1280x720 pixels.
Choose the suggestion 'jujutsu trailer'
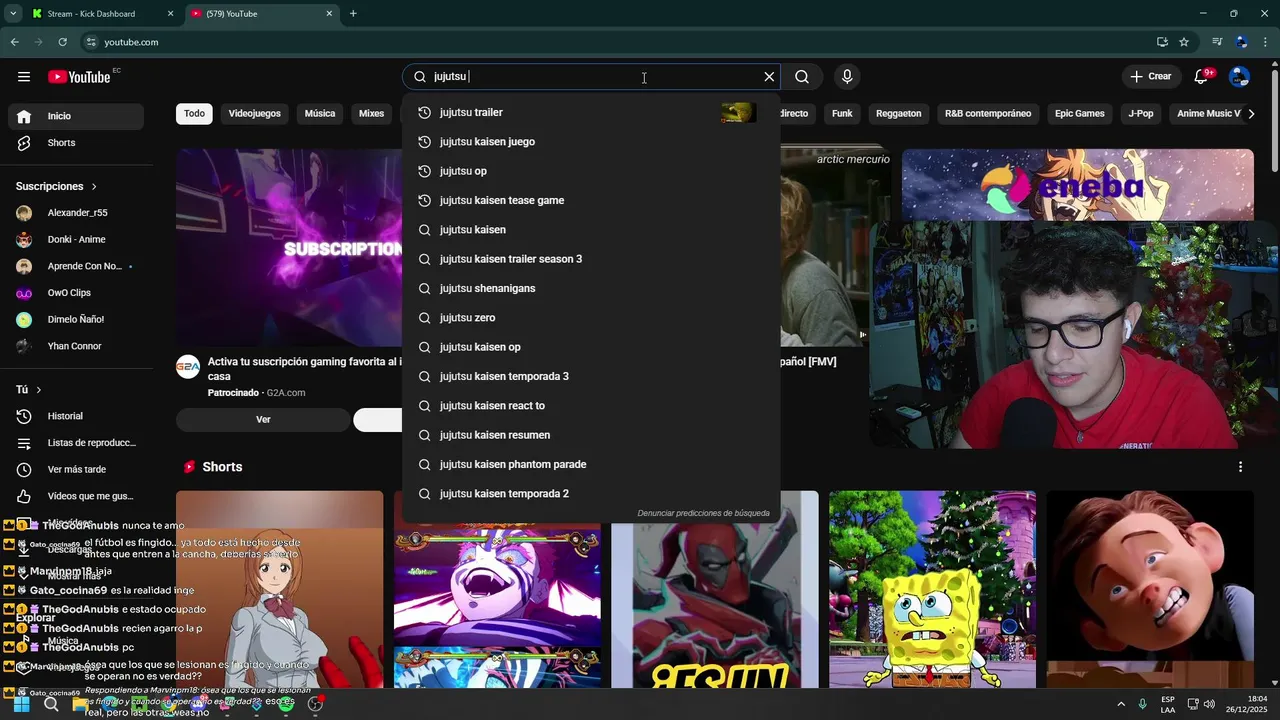[591, 113]
